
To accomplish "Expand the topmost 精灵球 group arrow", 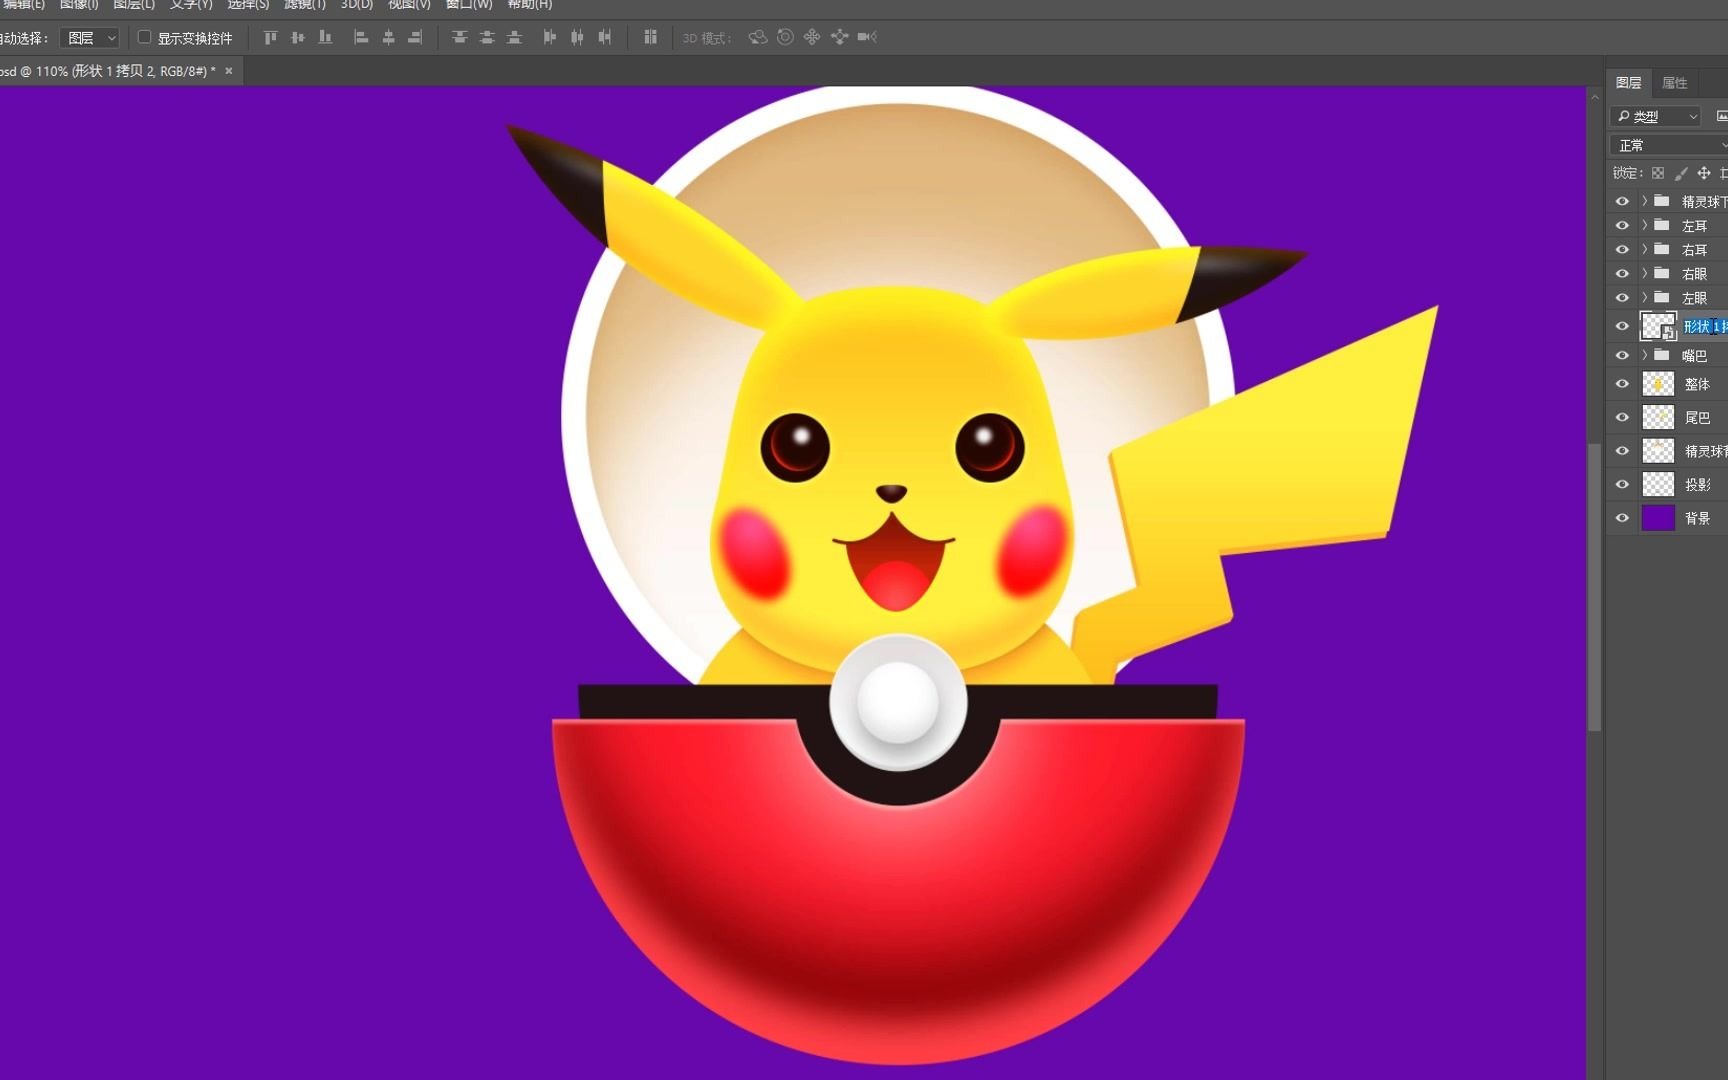I will click(1644, 201).
